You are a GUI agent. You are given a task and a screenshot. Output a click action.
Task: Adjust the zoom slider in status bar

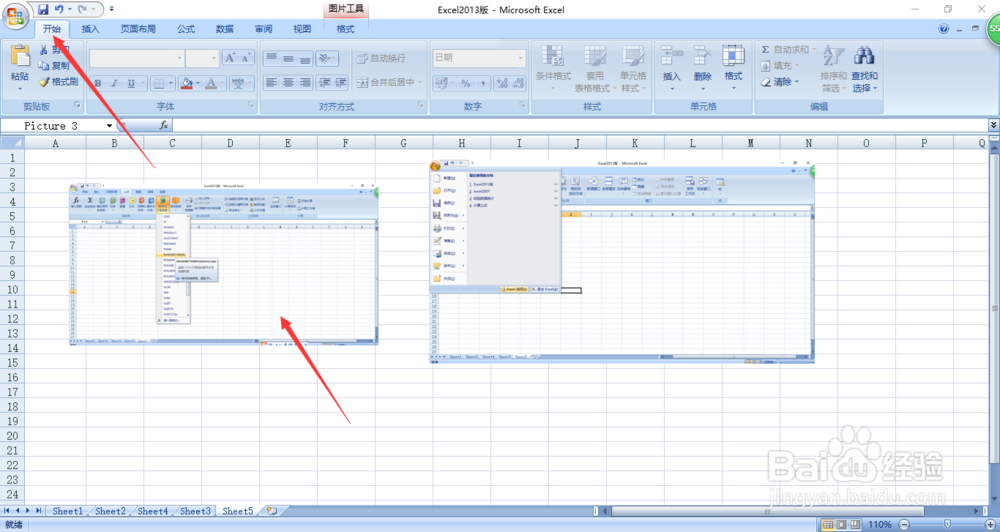(947, 524)
